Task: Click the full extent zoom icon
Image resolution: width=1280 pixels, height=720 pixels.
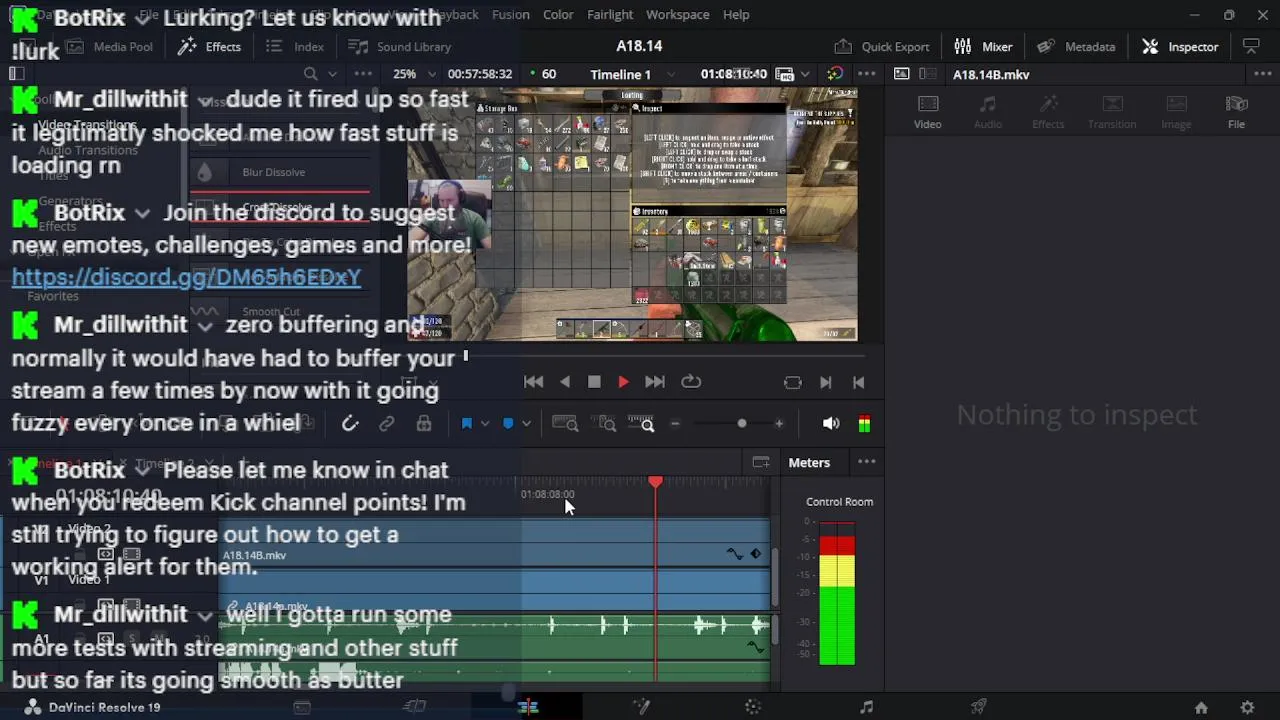Action: click(x=565, y=424)
